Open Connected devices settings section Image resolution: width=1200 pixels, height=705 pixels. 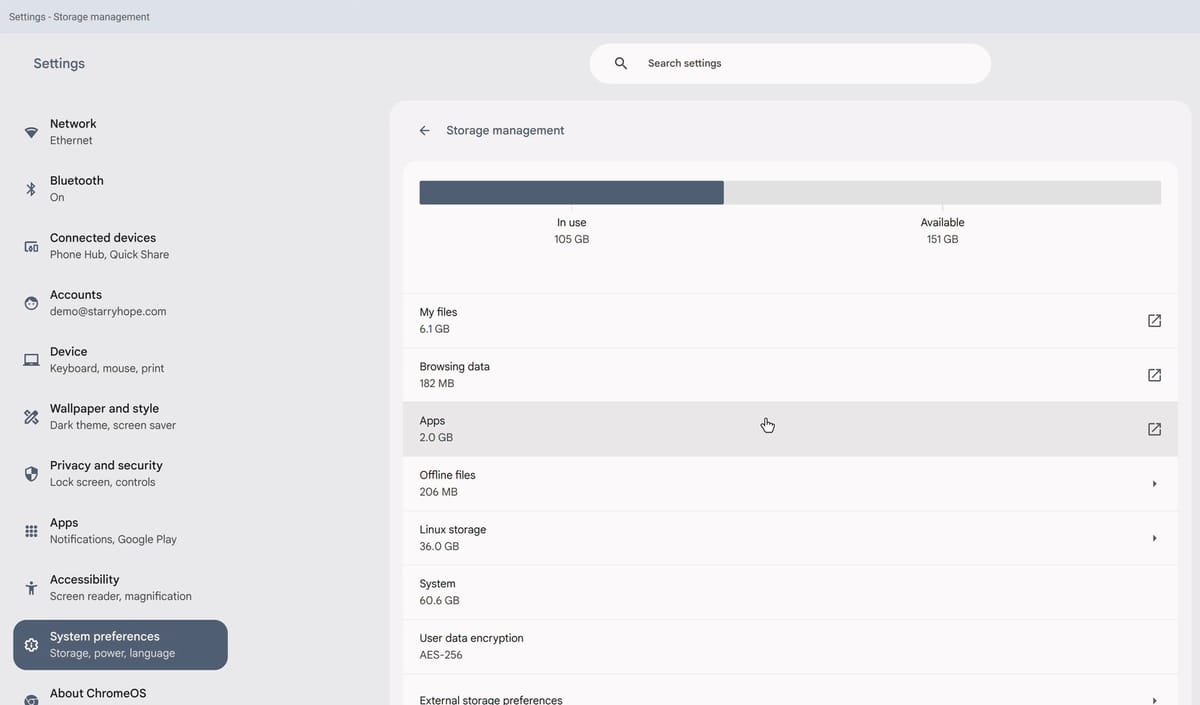120,246
